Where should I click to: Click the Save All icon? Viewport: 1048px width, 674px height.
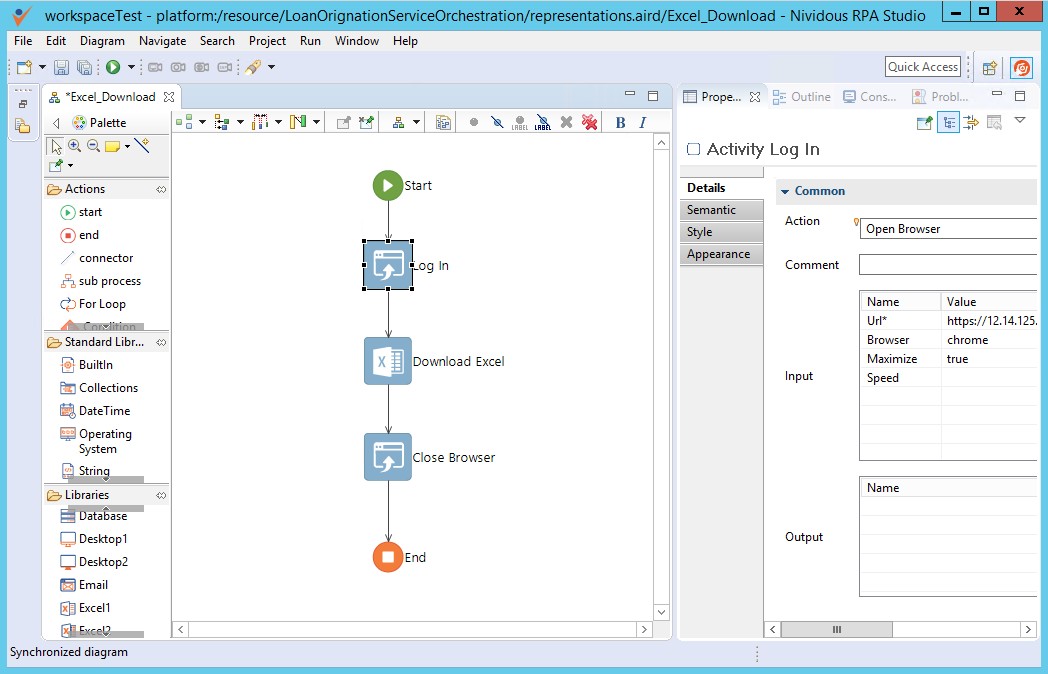pyautogui.click(x=84, y=67)
